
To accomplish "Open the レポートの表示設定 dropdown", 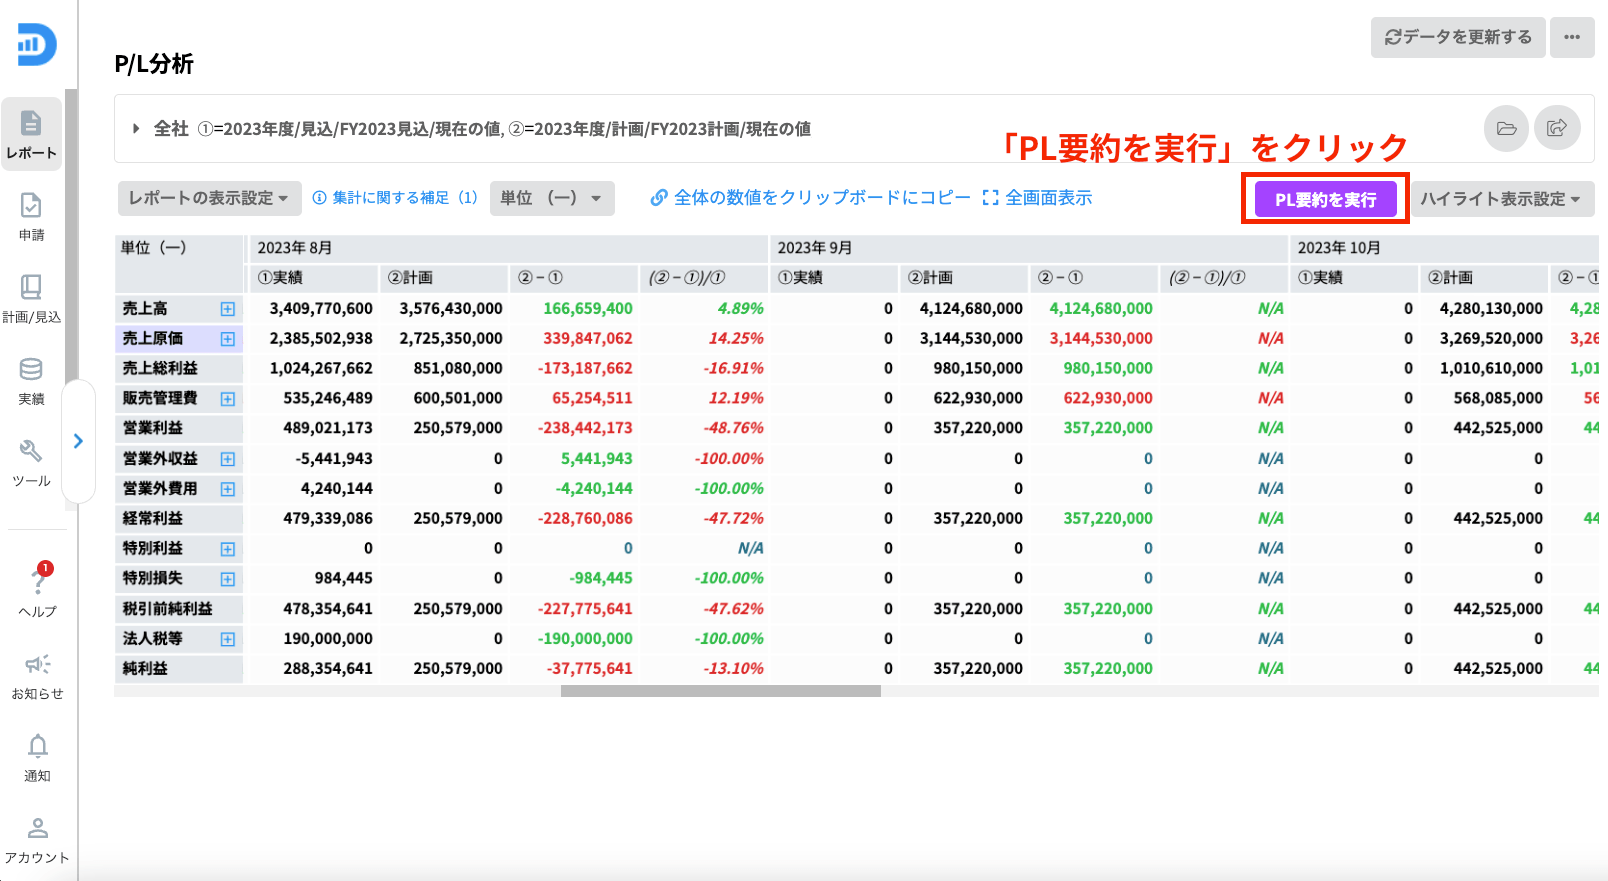I will click(x=208, y=198).
